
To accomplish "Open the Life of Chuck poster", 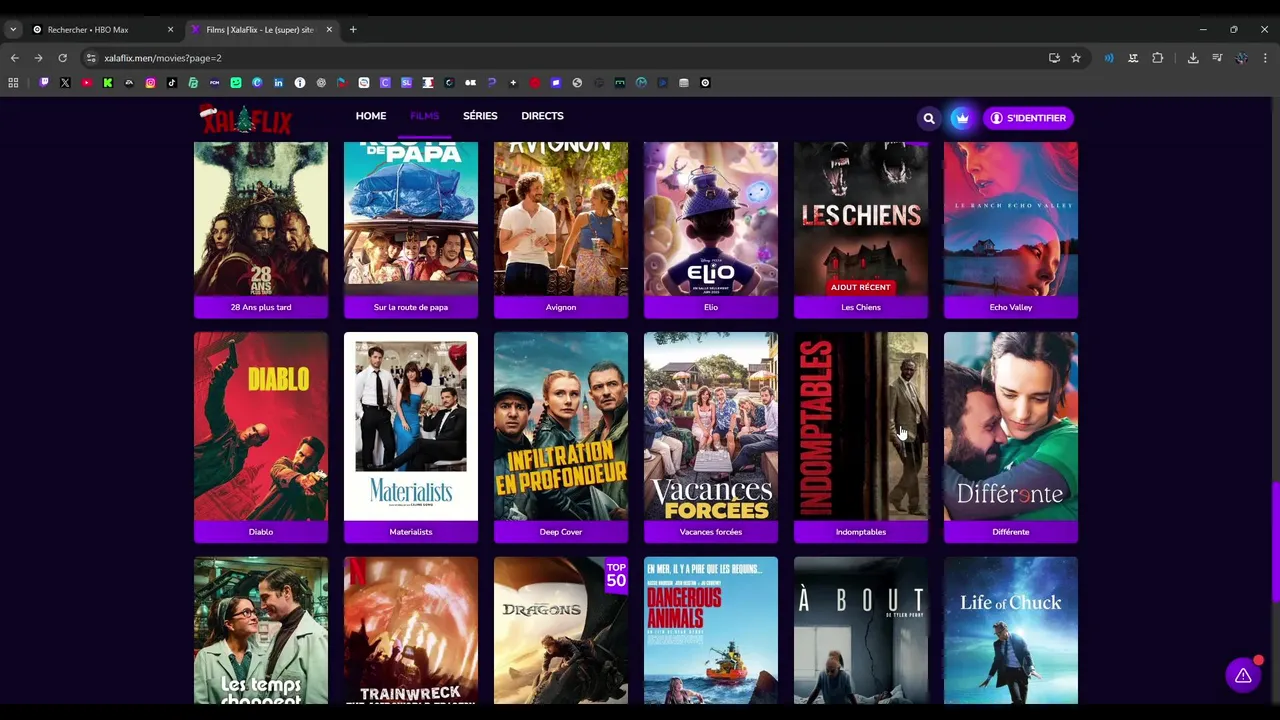I will click(x=1011, y=631).
